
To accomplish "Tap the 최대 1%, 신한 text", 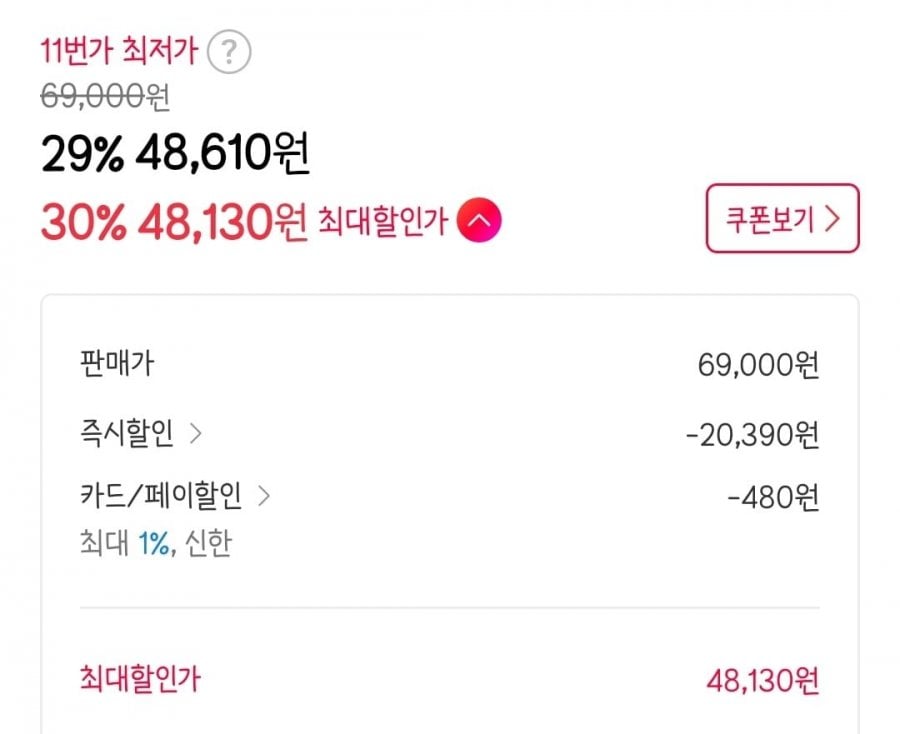I will (155, 546).
